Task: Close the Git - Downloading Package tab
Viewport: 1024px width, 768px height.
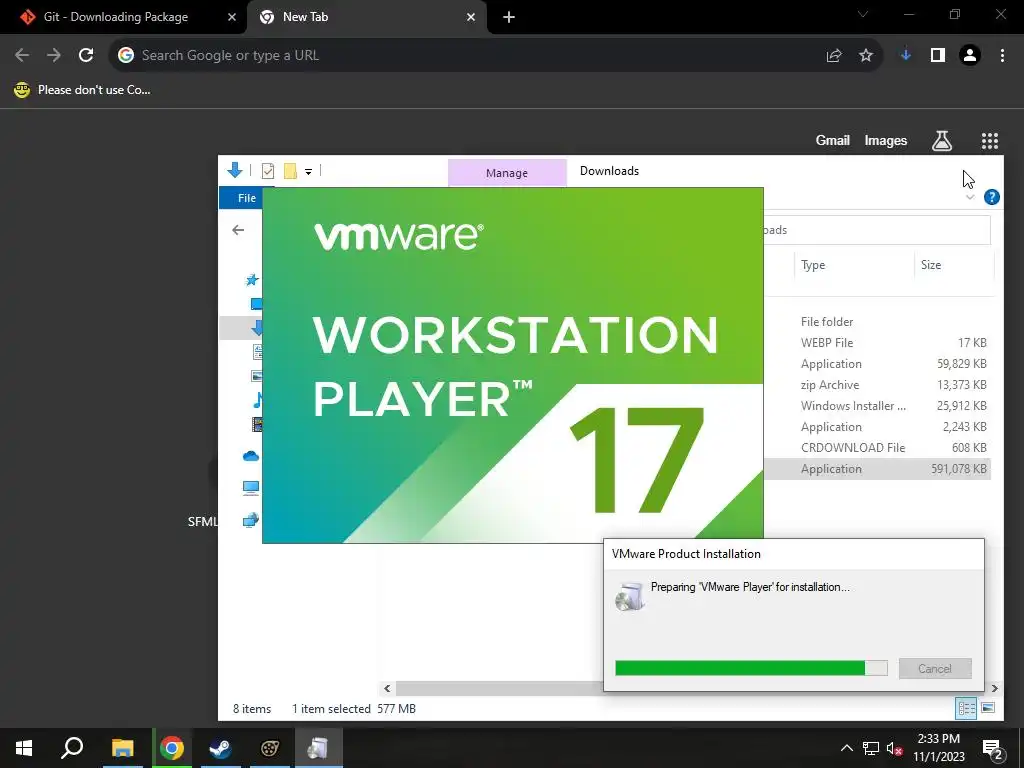Action: 231,18
